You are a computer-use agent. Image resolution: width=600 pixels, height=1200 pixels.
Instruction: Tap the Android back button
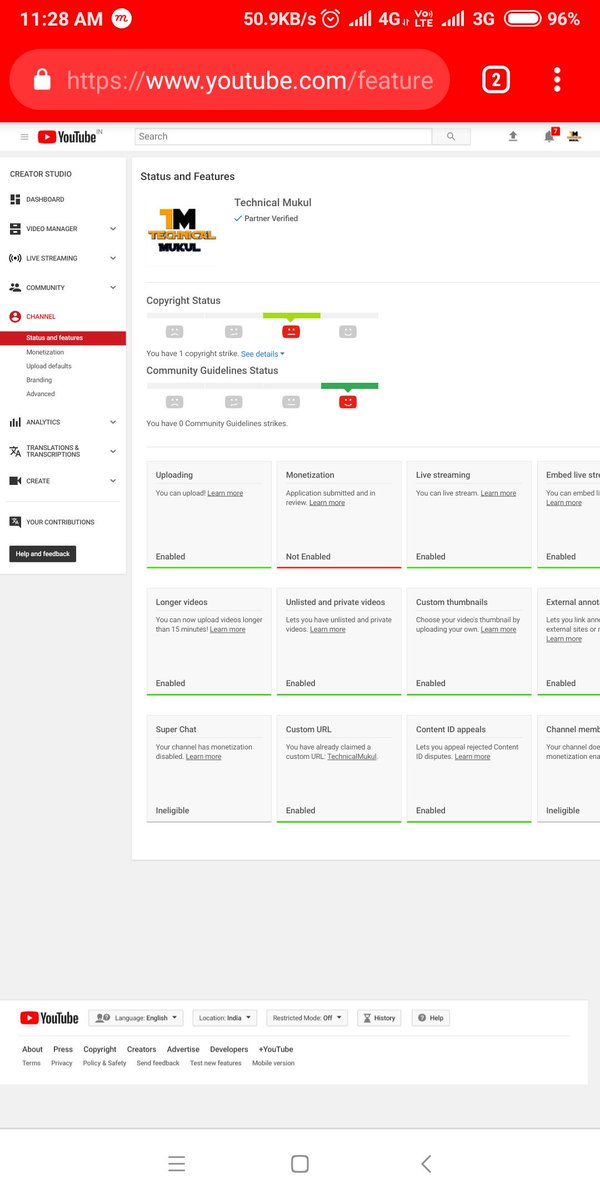pos(426,1163)
